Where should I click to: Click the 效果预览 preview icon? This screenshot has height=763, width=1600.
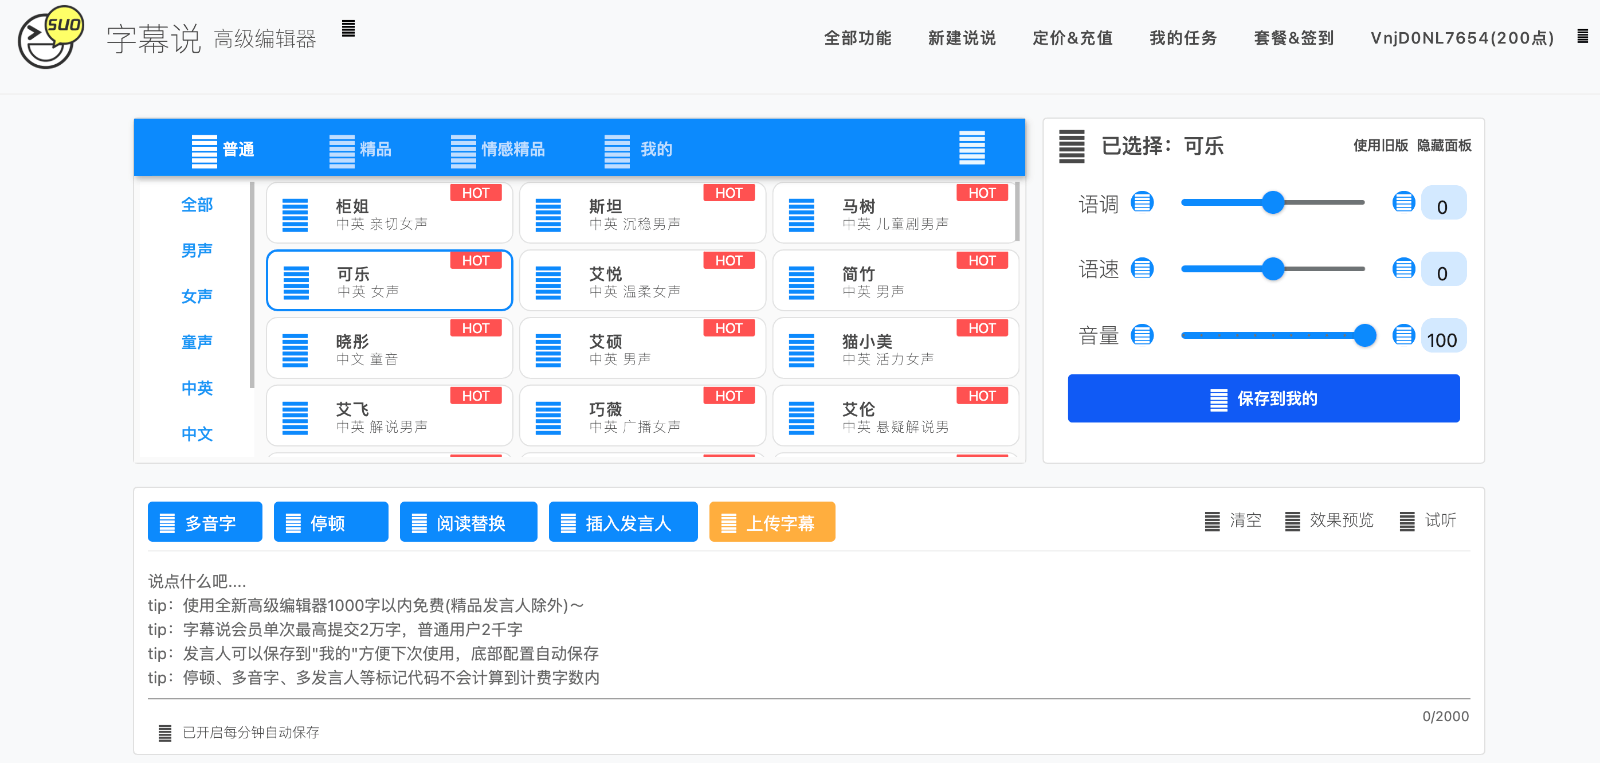[1292, 521]
